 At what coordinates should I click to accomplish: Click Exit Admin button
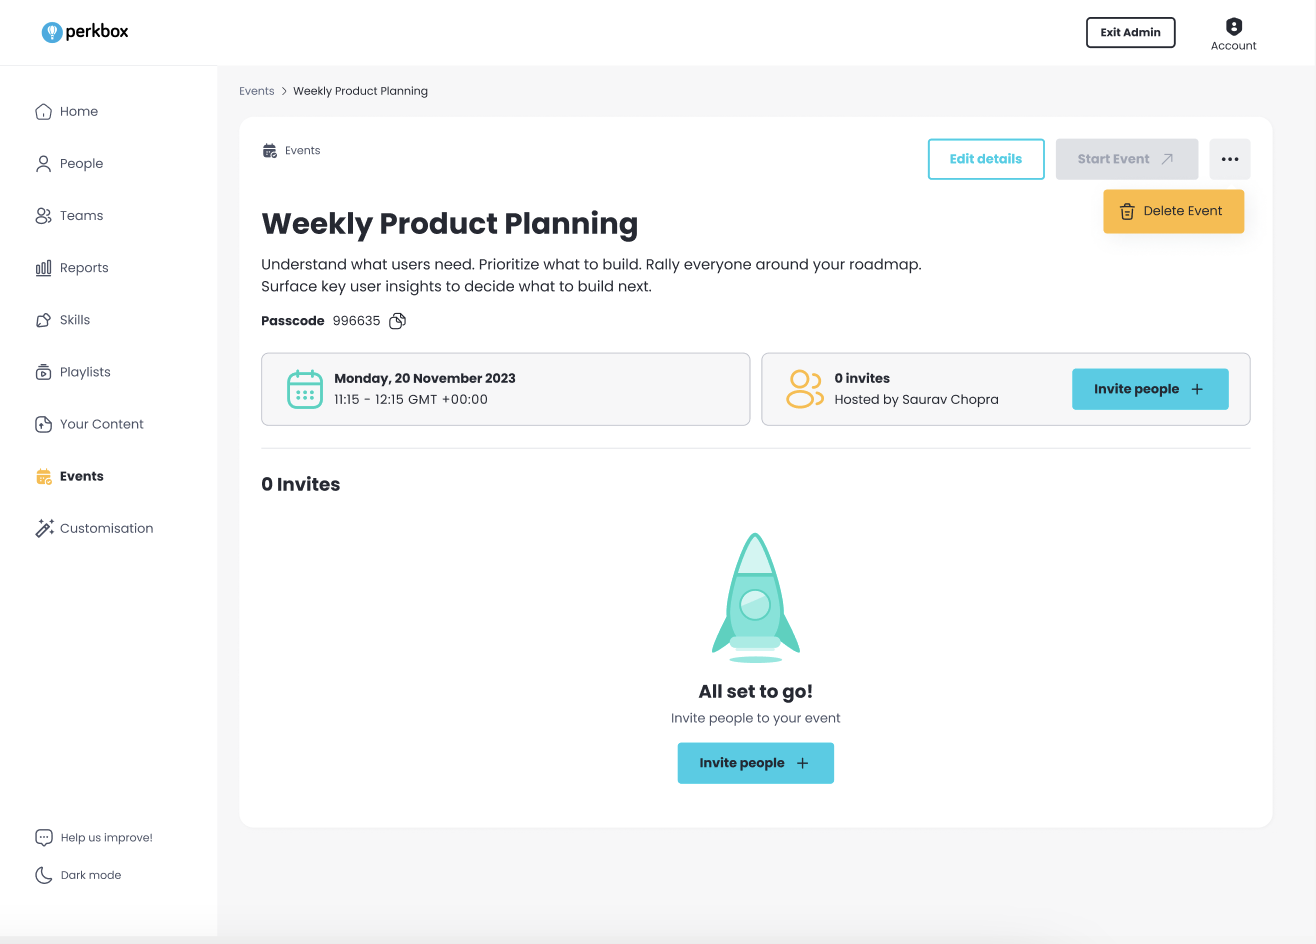tap(1131, 32)
